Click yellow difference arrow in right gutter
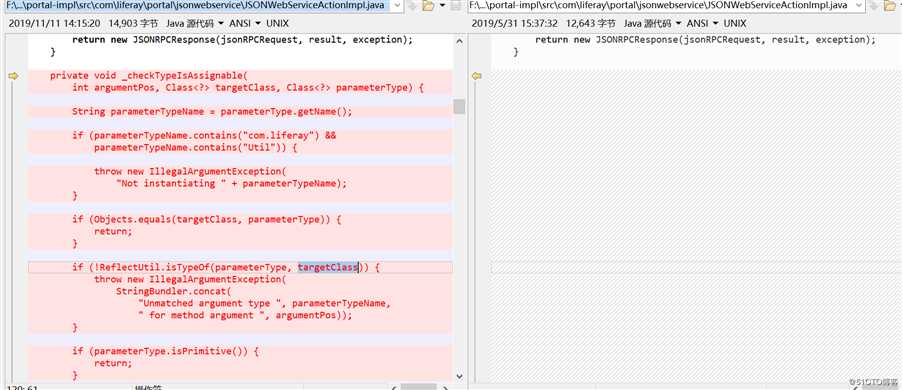The width and height of the screenshot is (902, 390). point(476,76)
